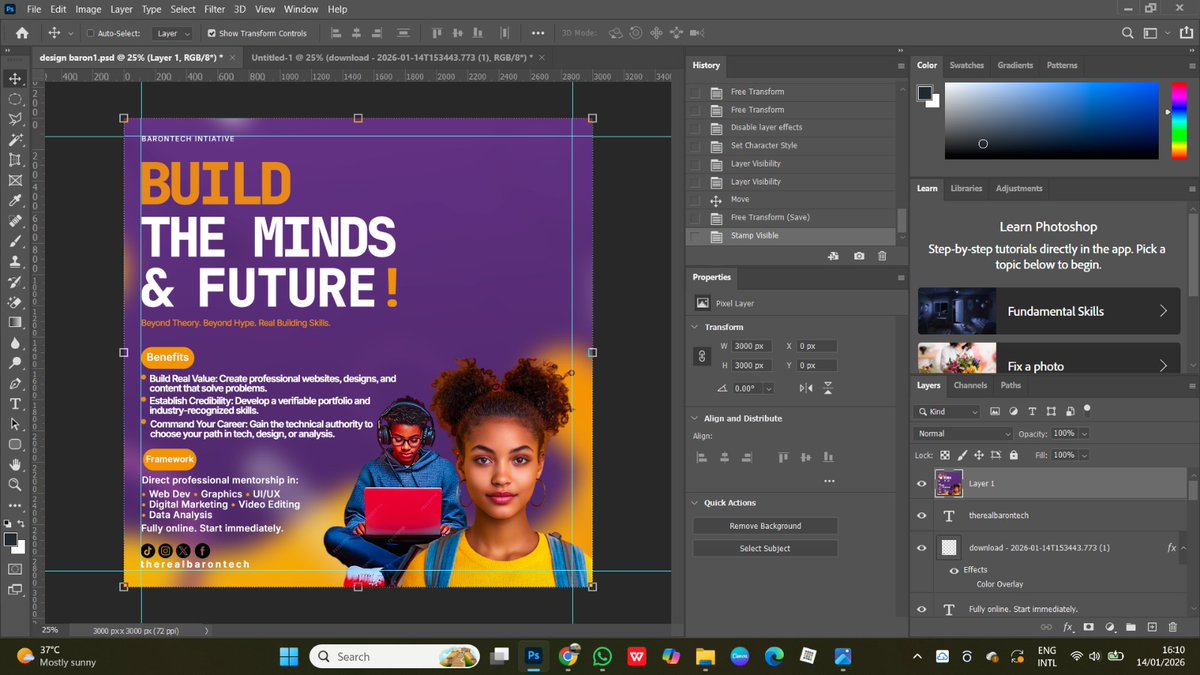The height and width of the screenshot is (675, 1200).
Task: Click the foreground color swatch in Color panel
Action: pos(925,93)
